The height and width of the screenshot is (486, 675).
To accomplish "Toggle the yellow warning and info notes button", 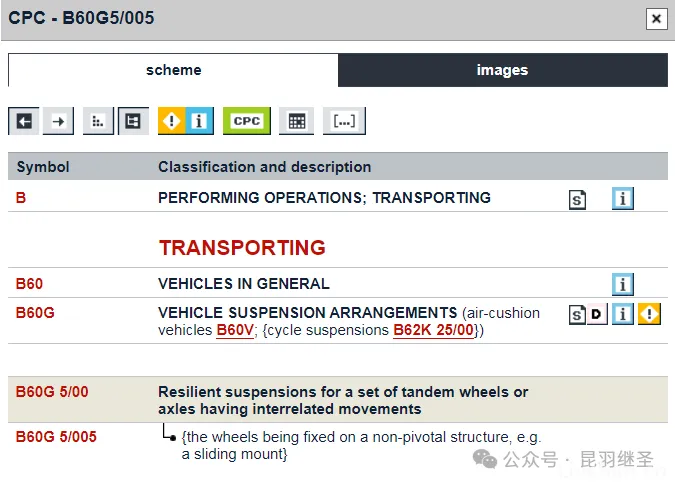I will (x=186, y=121).
